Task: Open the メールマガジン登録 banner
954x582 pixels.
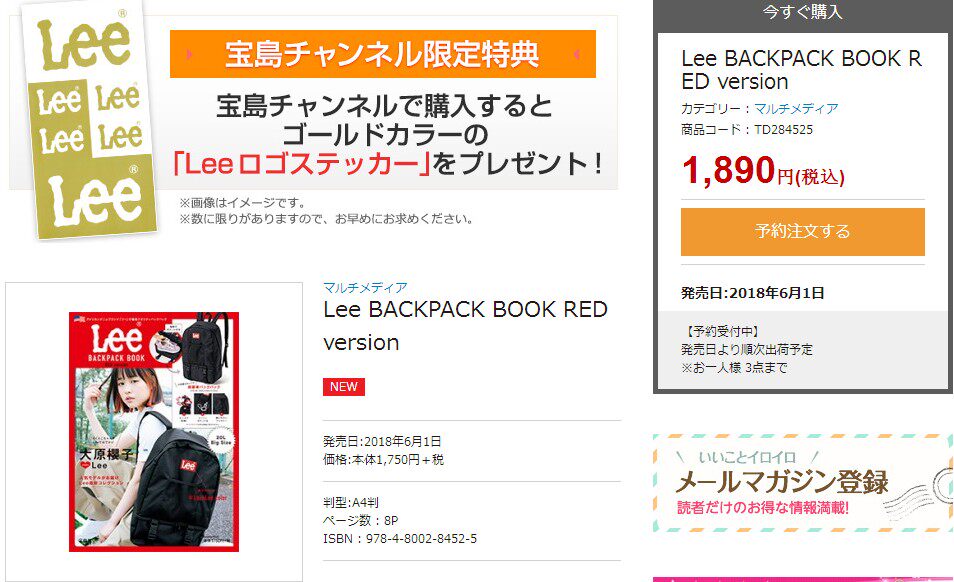Action: pyautogui.click(x=803, y=483)
